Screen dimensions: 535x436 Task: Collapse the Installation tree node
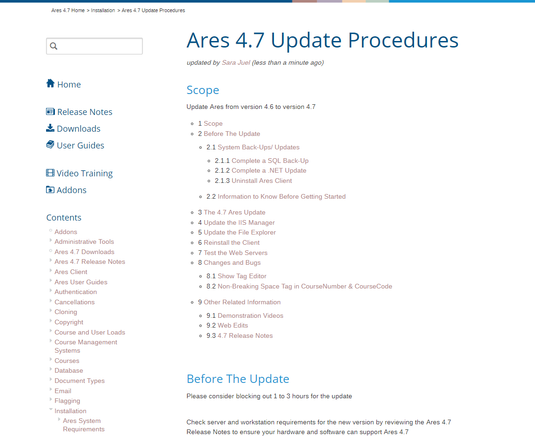point(50,410)
